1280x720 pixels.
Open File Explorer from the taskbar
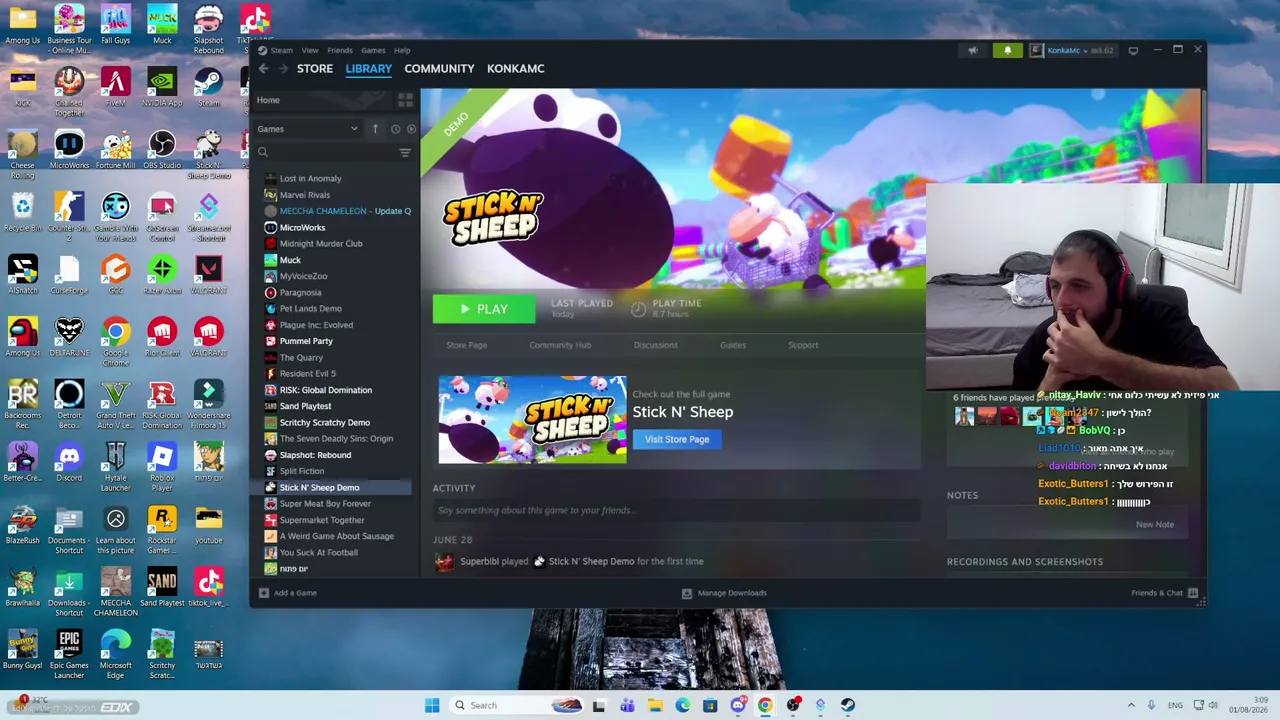point(655,706)
